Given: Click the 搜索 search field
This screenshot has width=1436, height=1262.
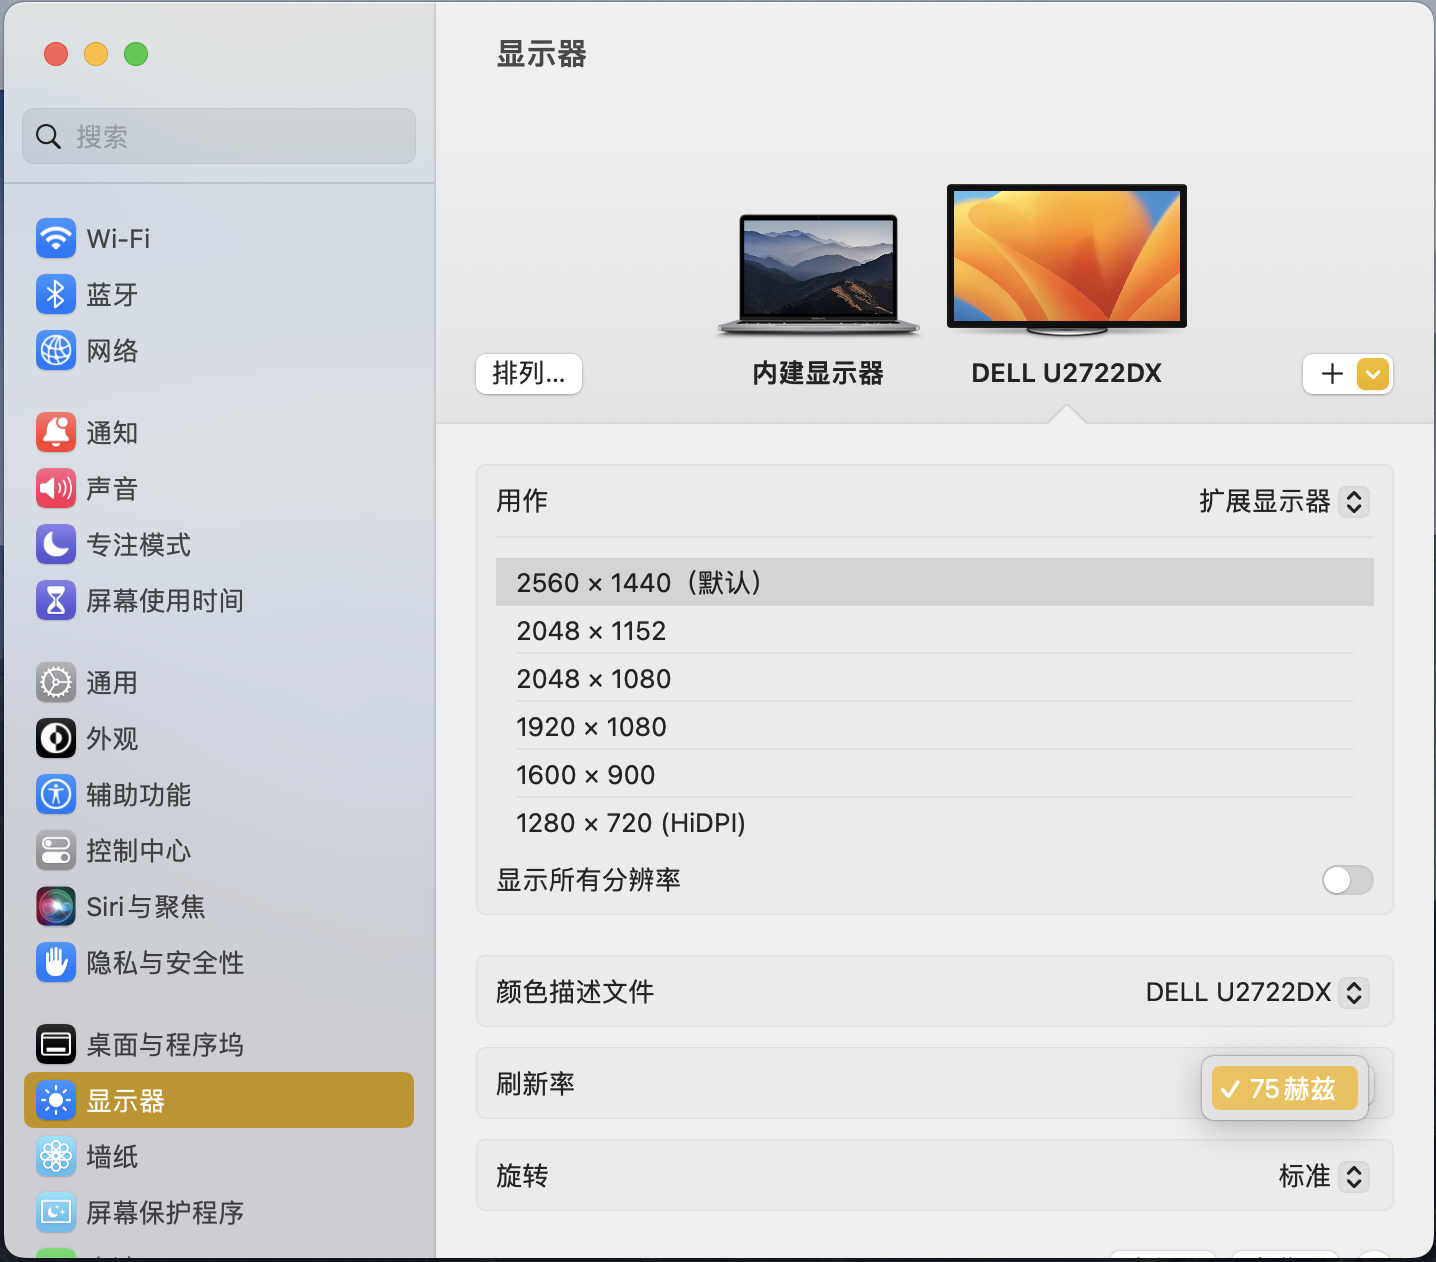Looking at the screenshot, I should coord(219,136).
